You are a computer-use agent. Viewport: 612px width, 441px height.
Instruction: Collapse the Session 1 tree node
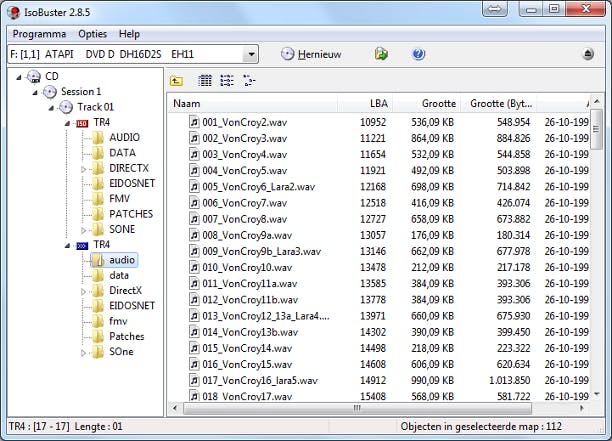point(35,92)
